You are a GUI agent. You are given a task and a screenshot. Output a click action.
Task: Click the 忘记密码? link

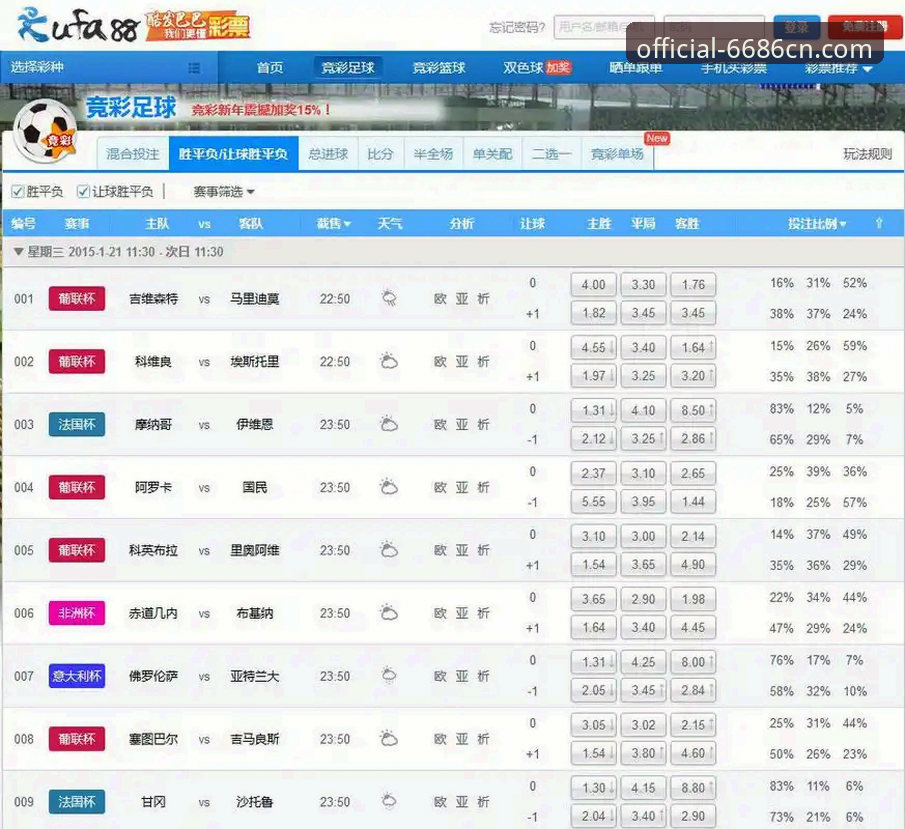pos(517,27)
